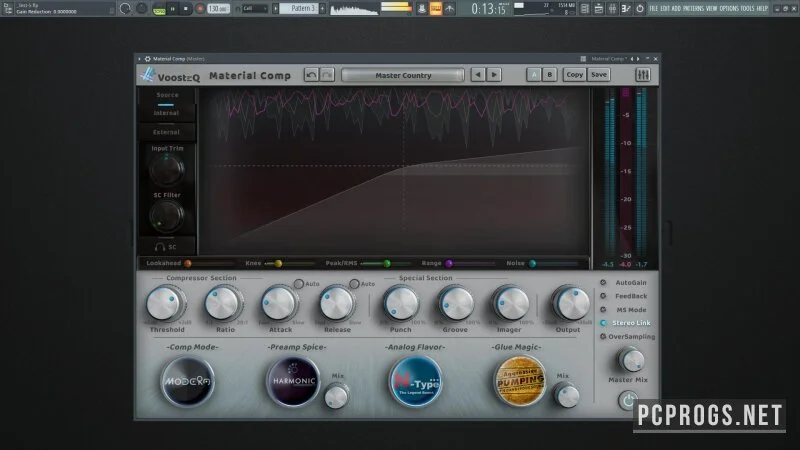Open the FL Studio mixer view icon
Viewport: 800px width, 450px height.
[612, 9]
